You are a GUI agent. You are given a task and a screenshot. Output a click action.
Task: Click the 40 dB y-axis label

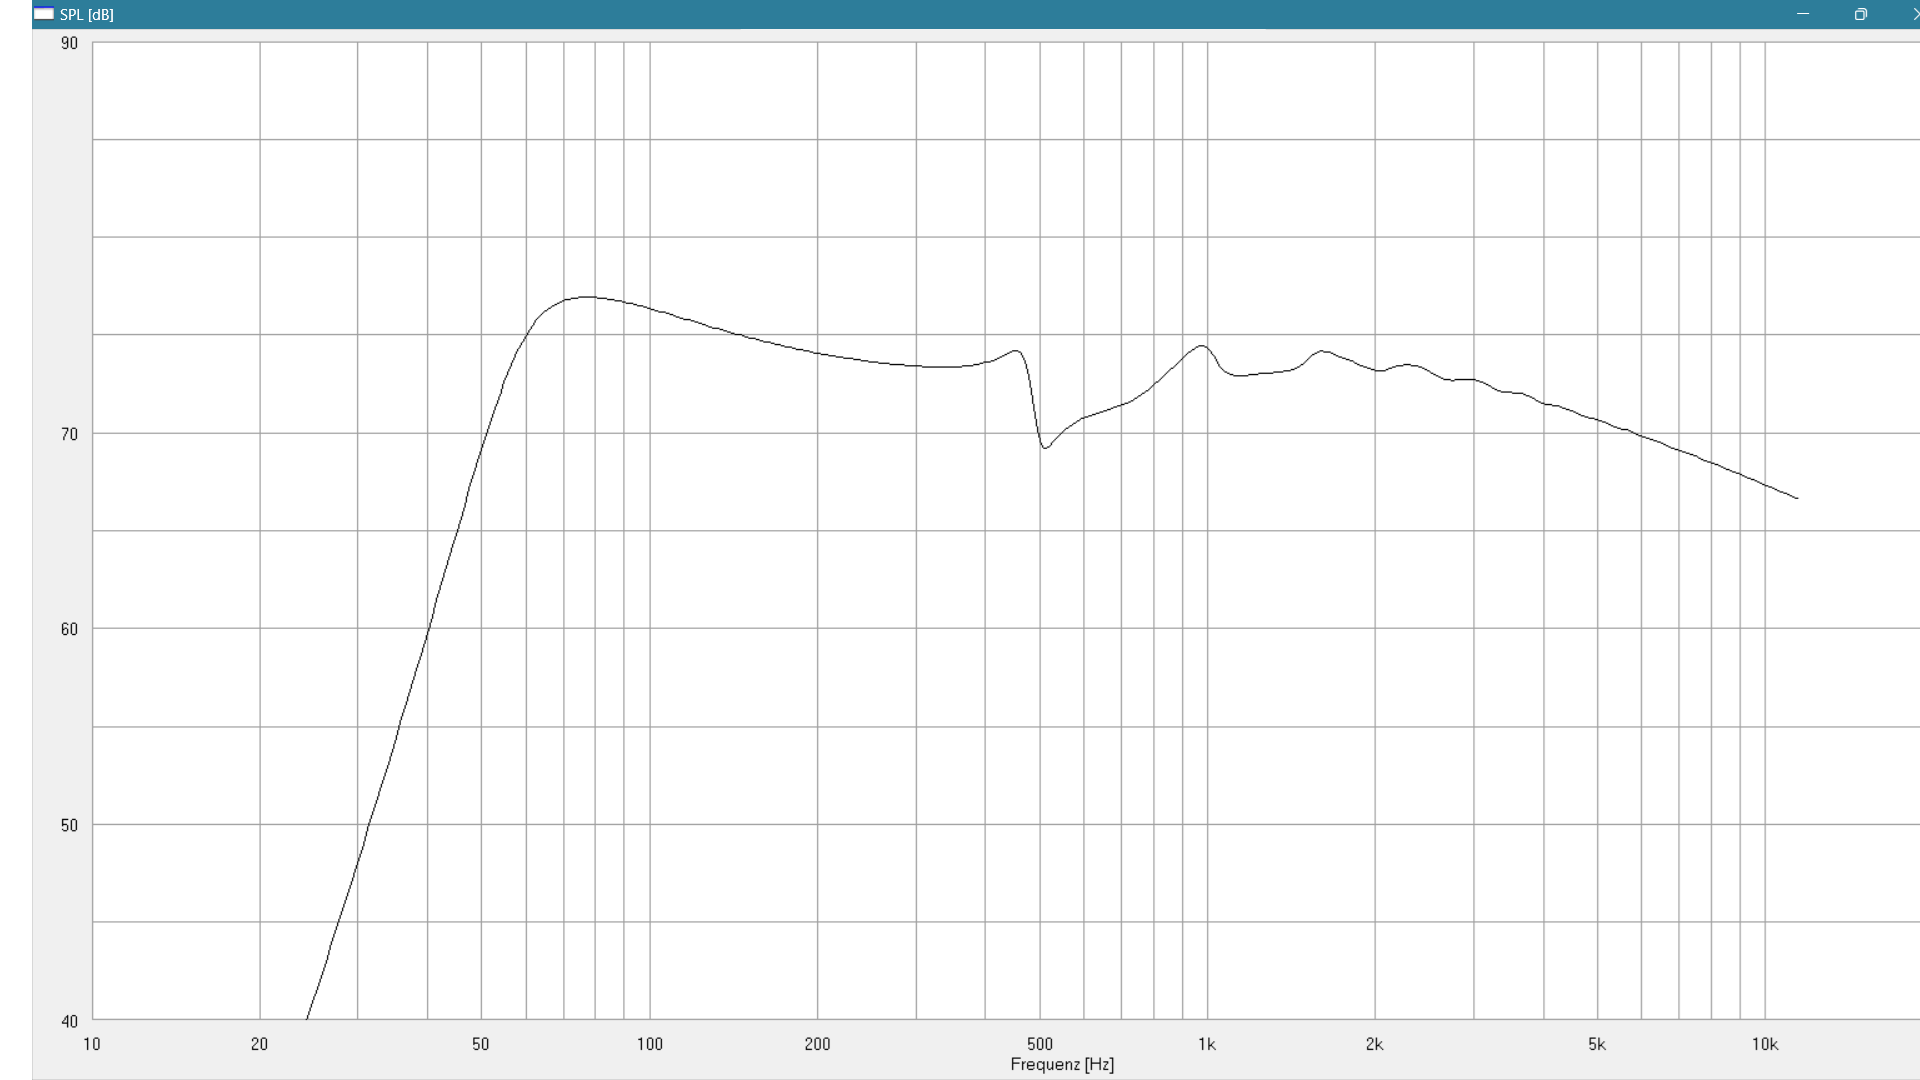[69, 1021]
